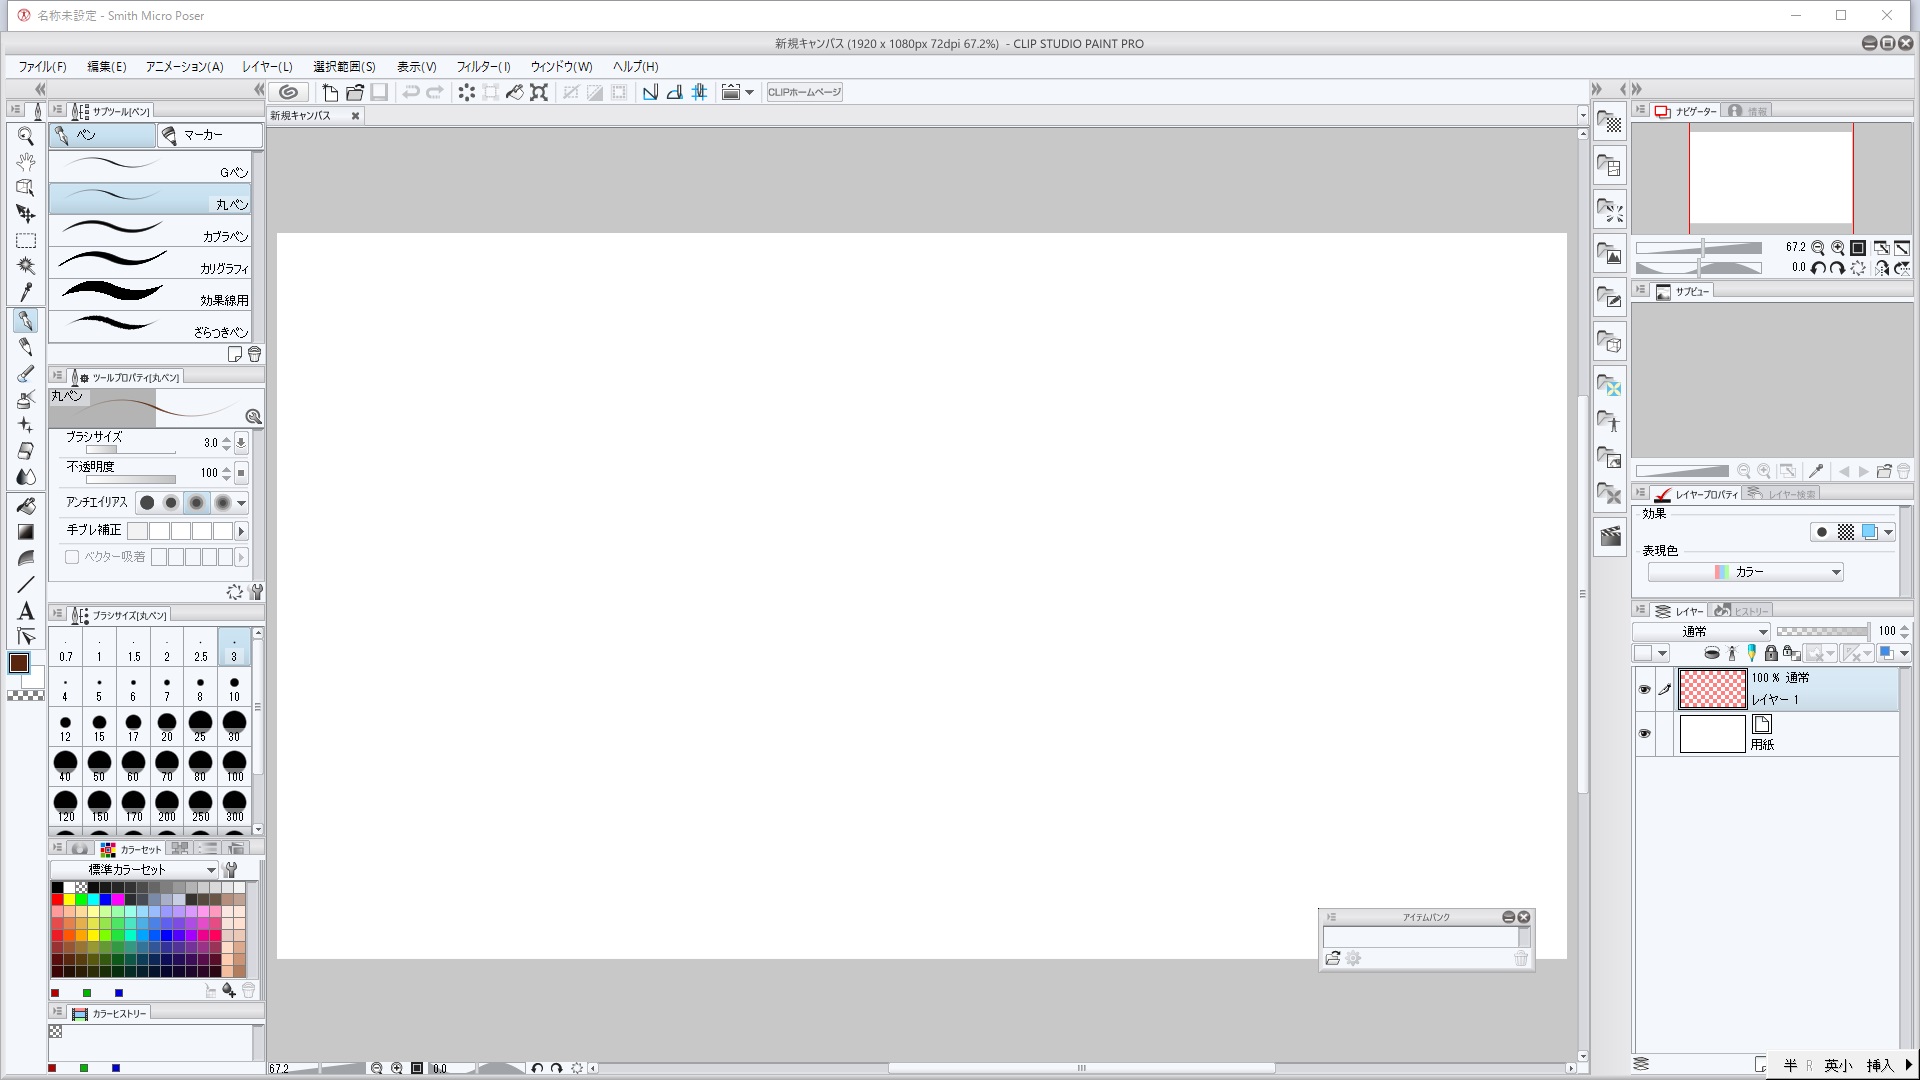Select the Eraser tool
The width and height of the screenshot is (1920, 1080).
pos(26,451)
